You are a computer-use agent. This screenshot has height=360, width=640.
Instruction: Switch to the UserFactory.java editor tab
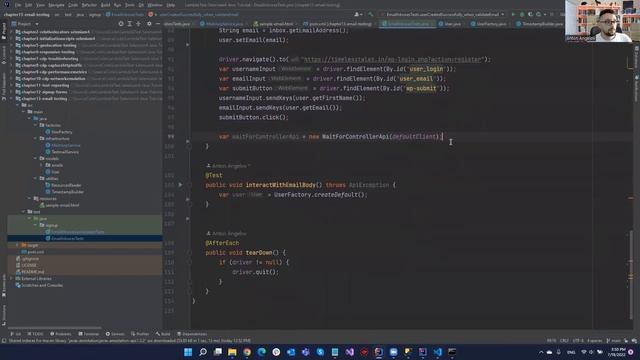(x=488, y=24)
